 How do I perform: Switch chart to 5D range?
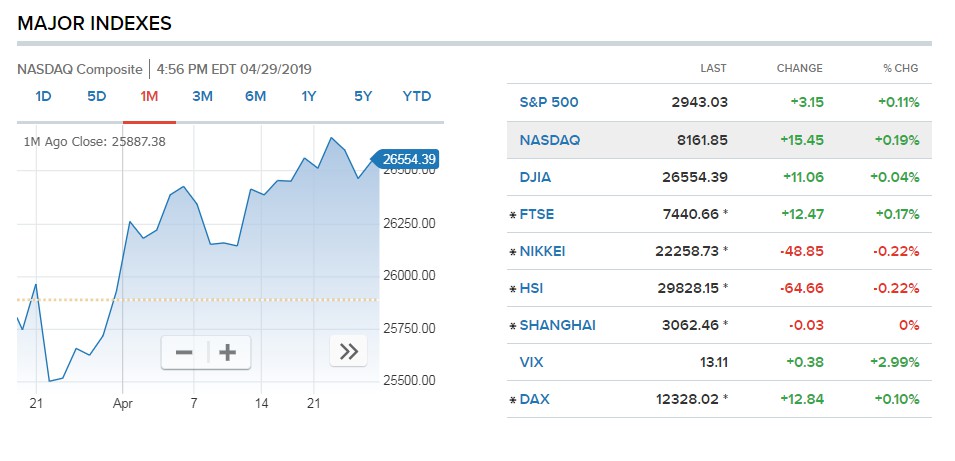(96, 96)
